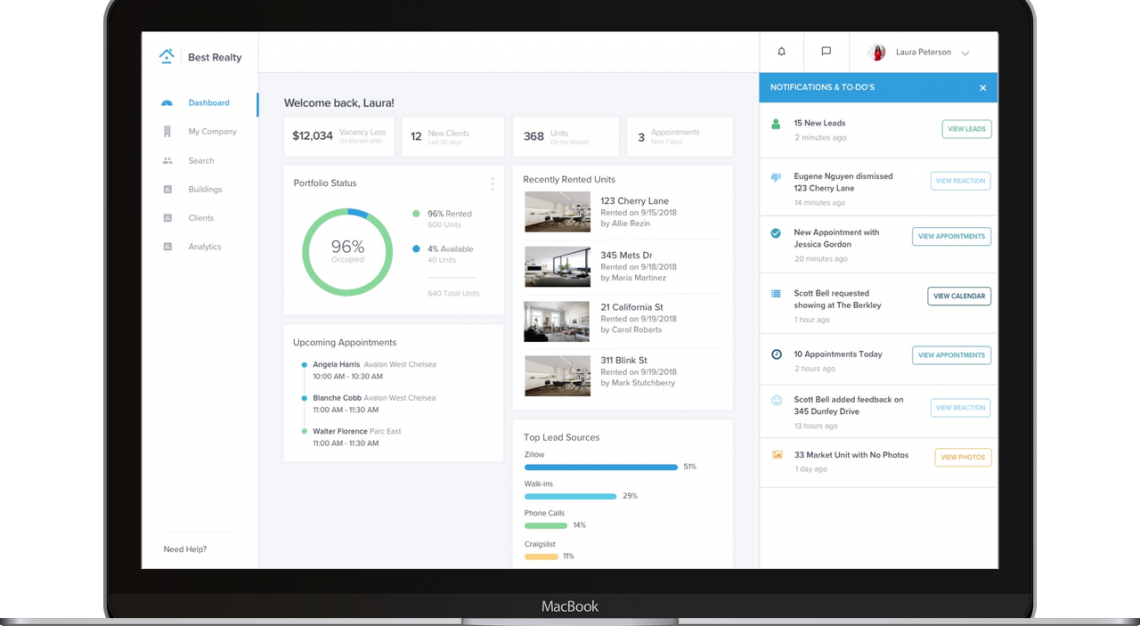Viewport: 1140px width, 626px height.
Task: Click View Reaction for Scott Bell feedback
Action: tap(960, 408)
